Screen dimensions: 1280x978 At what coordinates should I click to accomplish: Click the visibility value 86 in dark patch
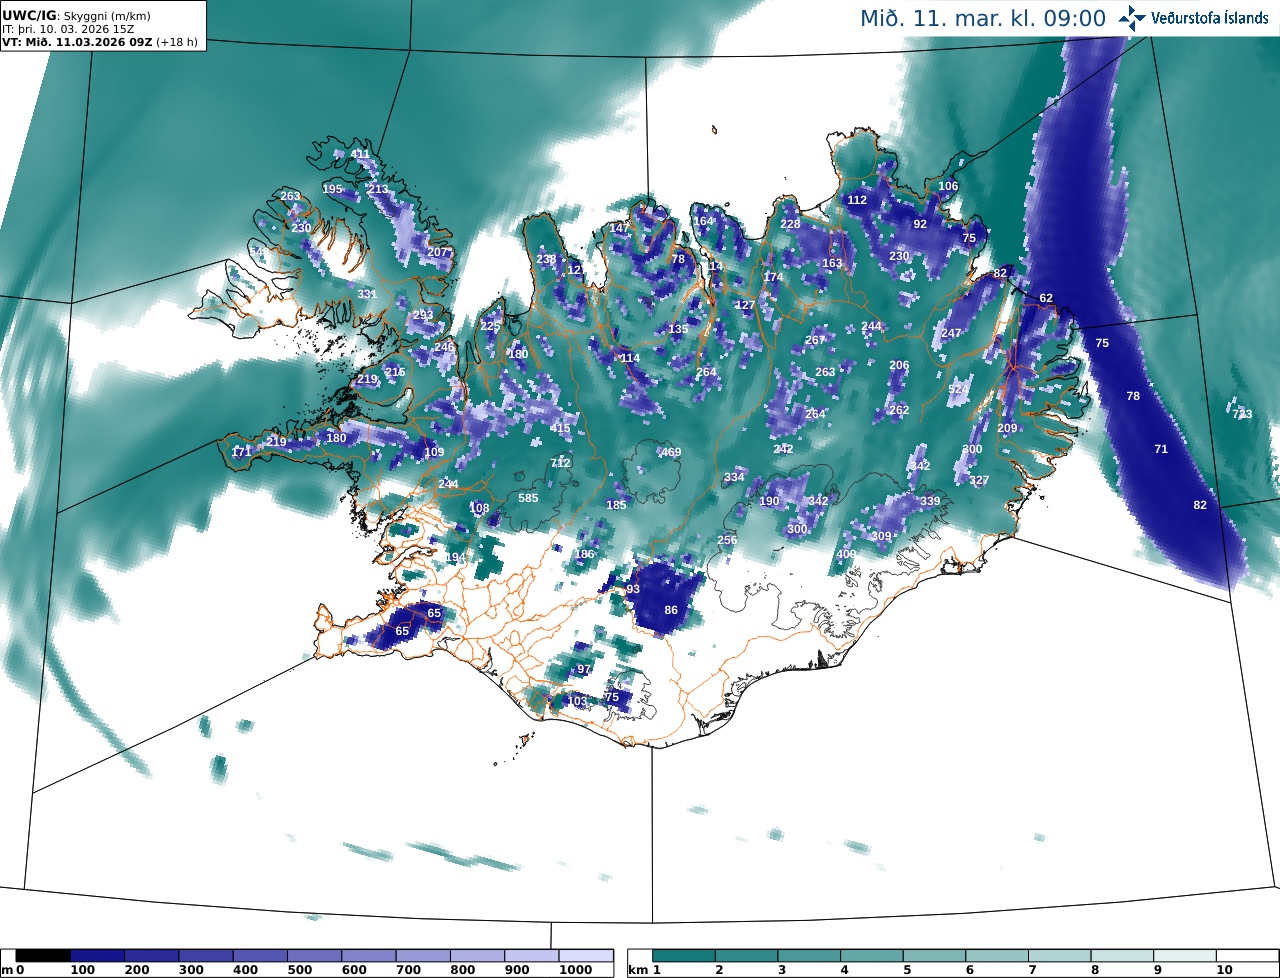click(x=671, y=610)
